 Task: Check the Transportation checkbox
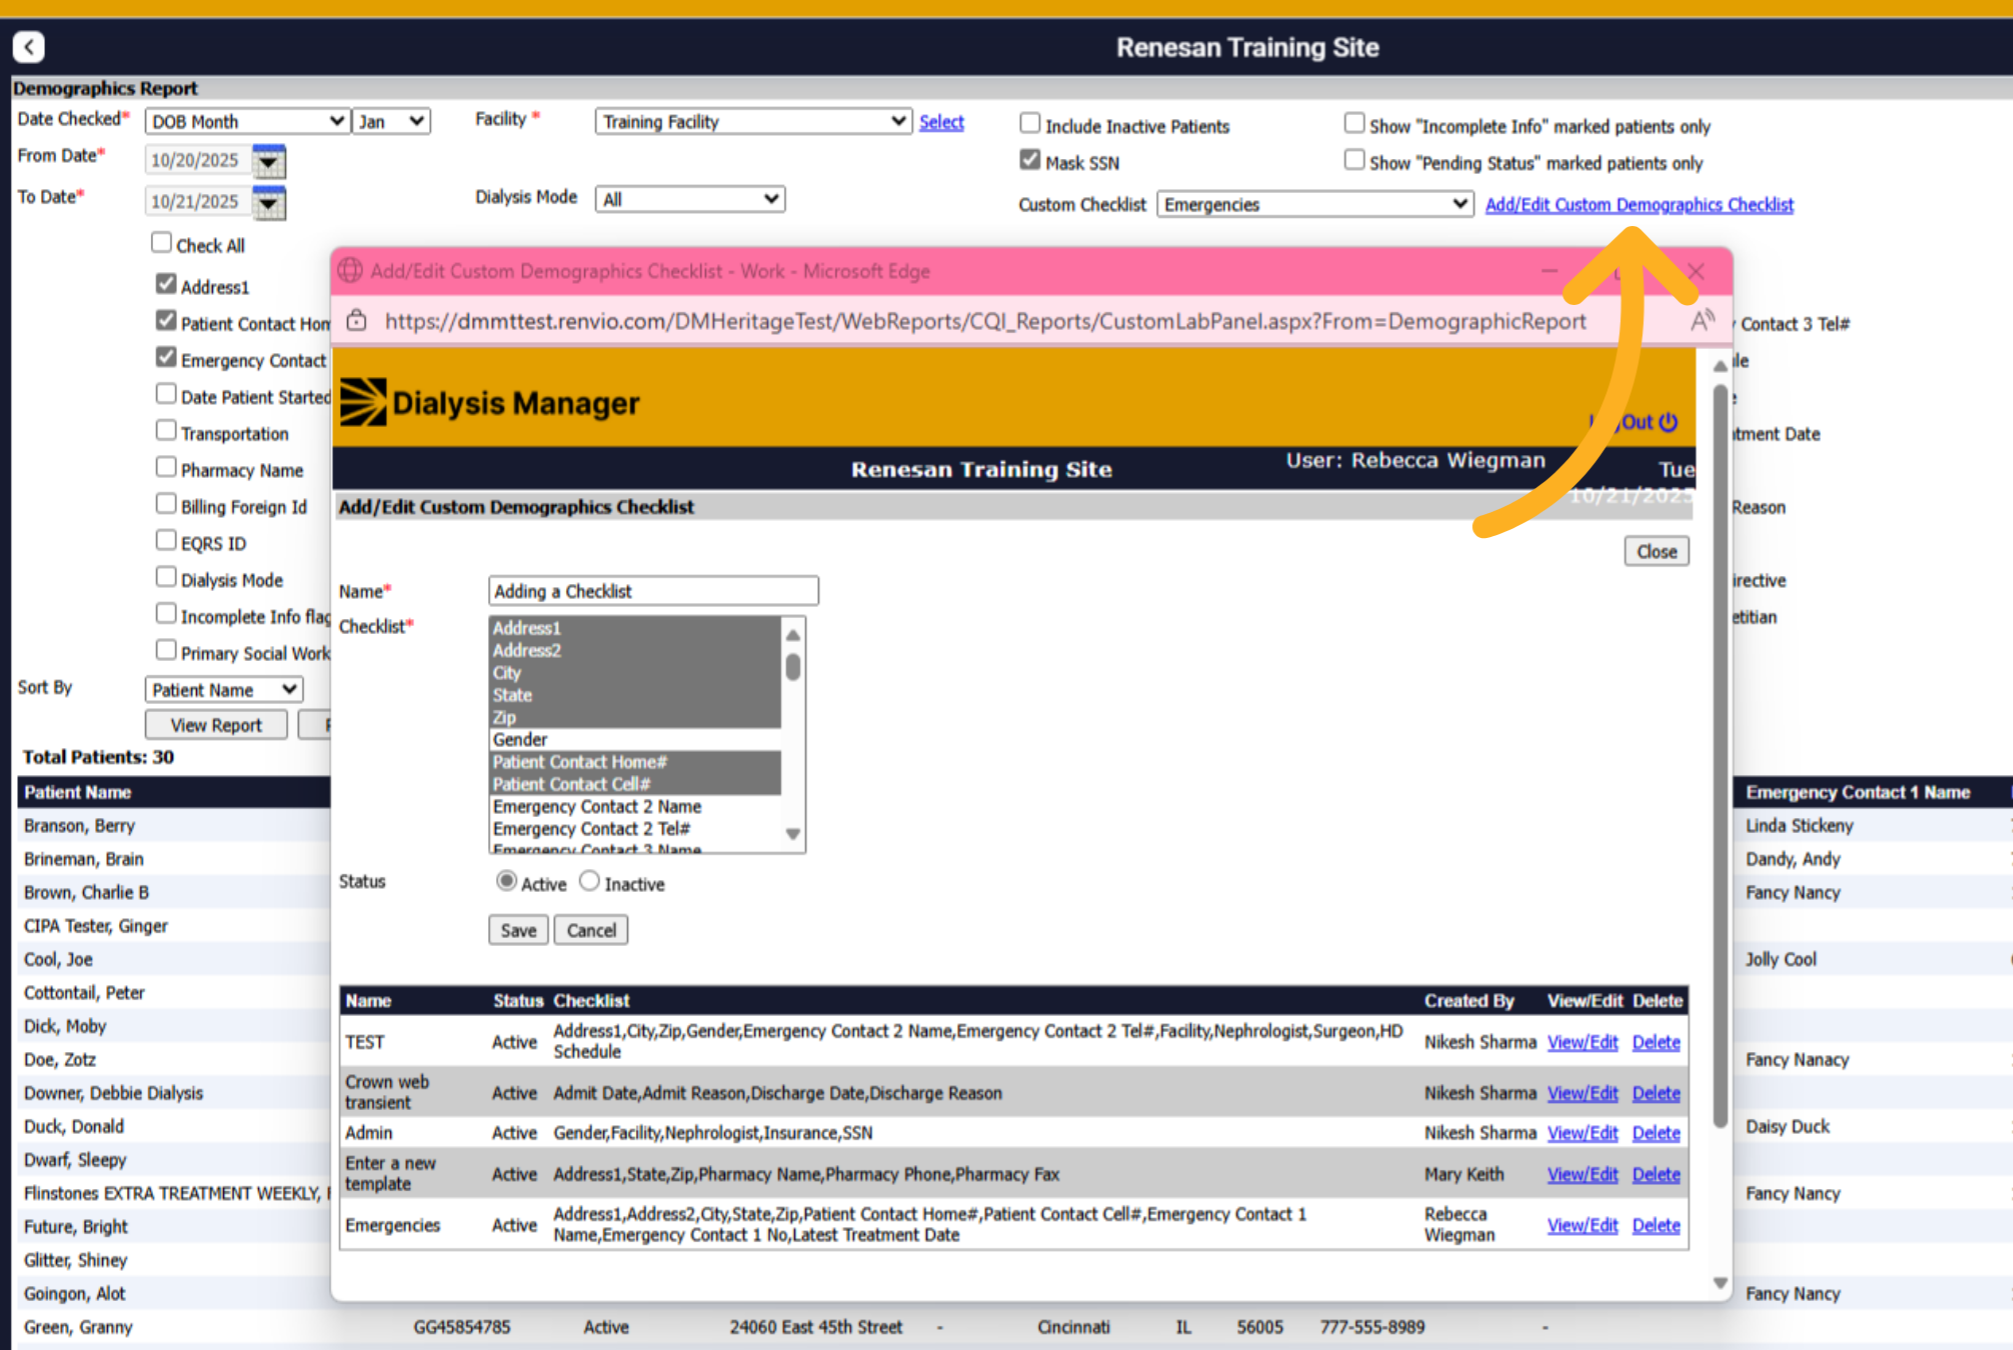(x=166, y=431)
